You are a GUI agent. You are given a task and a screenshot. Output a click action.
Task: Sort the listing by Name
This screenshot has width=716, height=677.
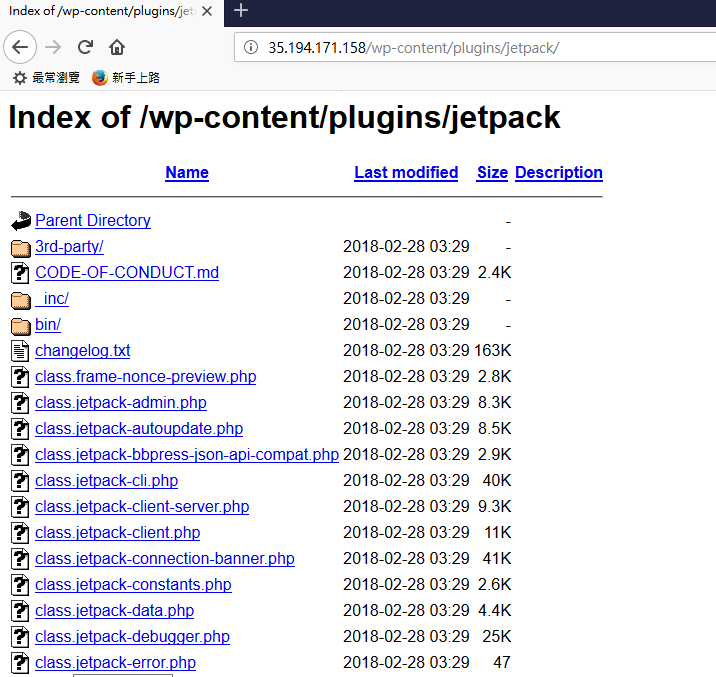[187, 173]
